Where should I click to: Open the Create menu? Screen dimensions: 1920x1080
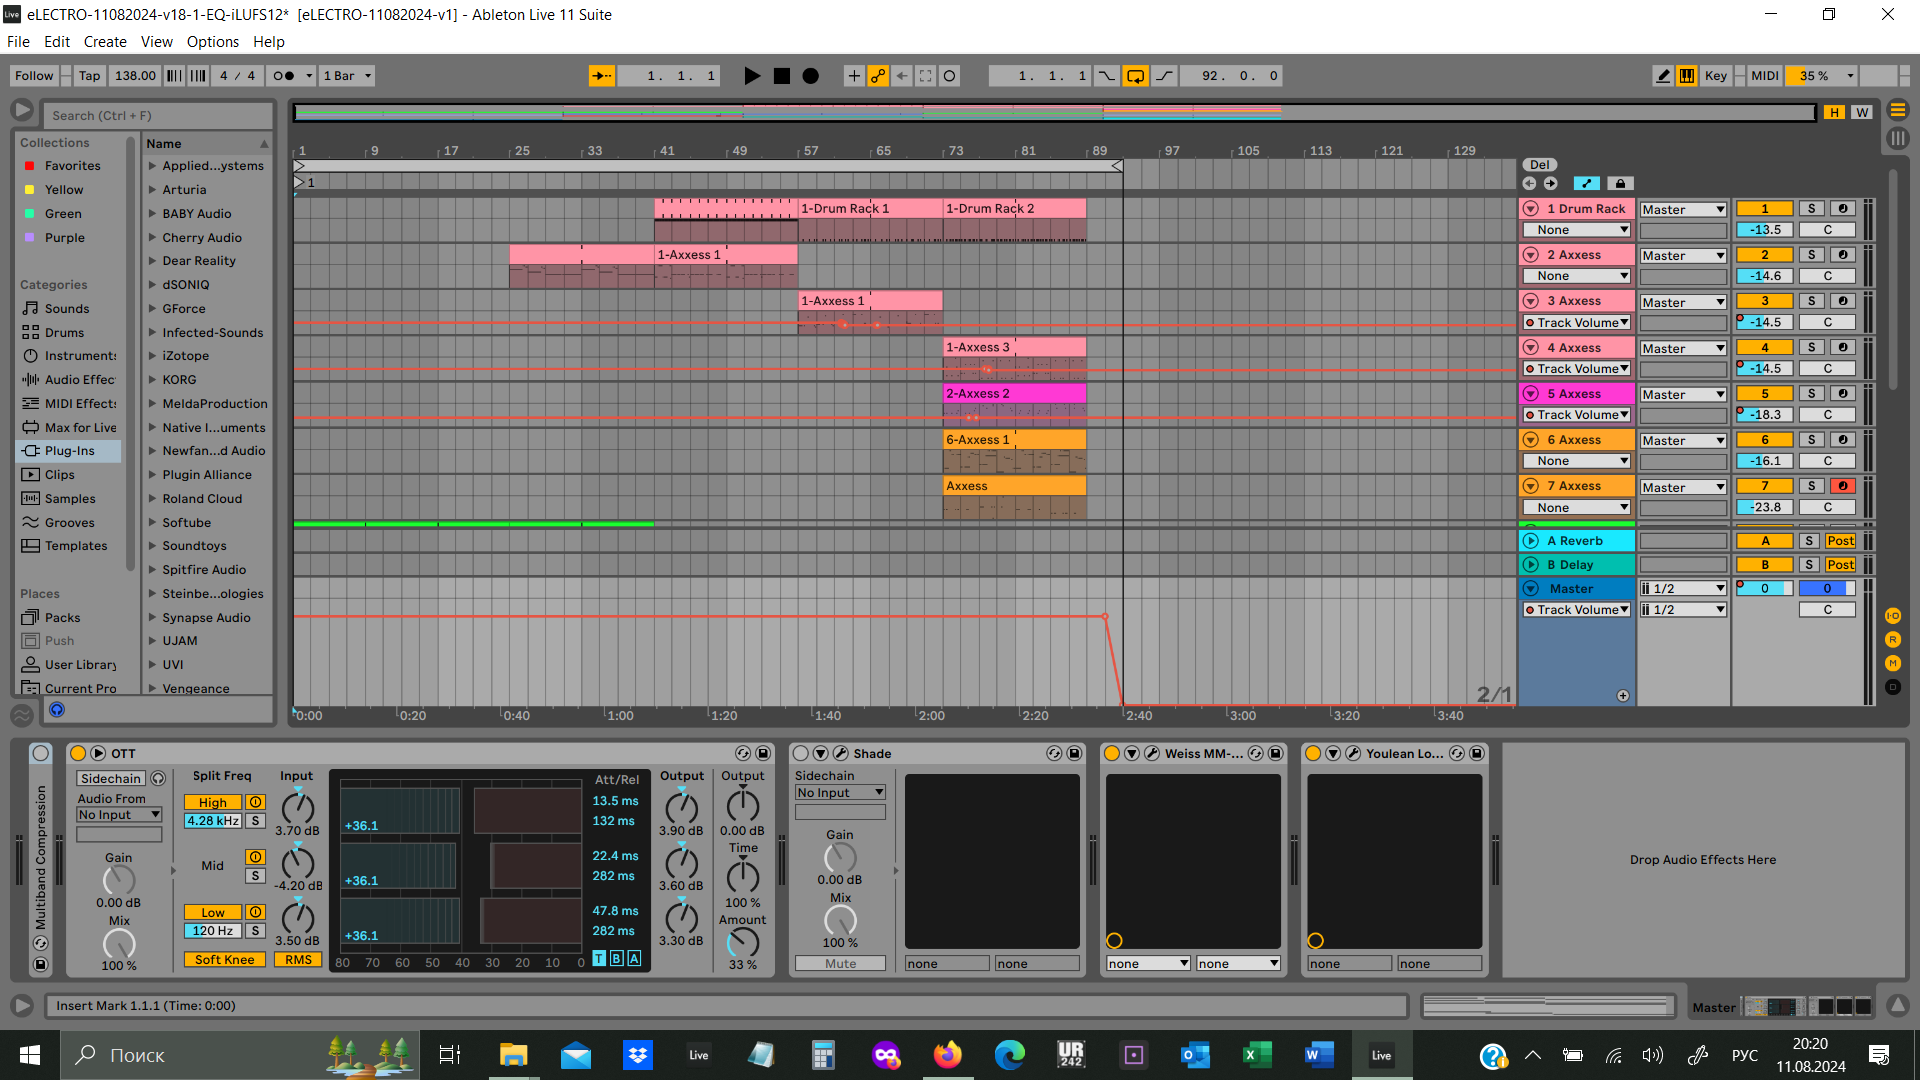pyautogui.click(x=105, y=42)
